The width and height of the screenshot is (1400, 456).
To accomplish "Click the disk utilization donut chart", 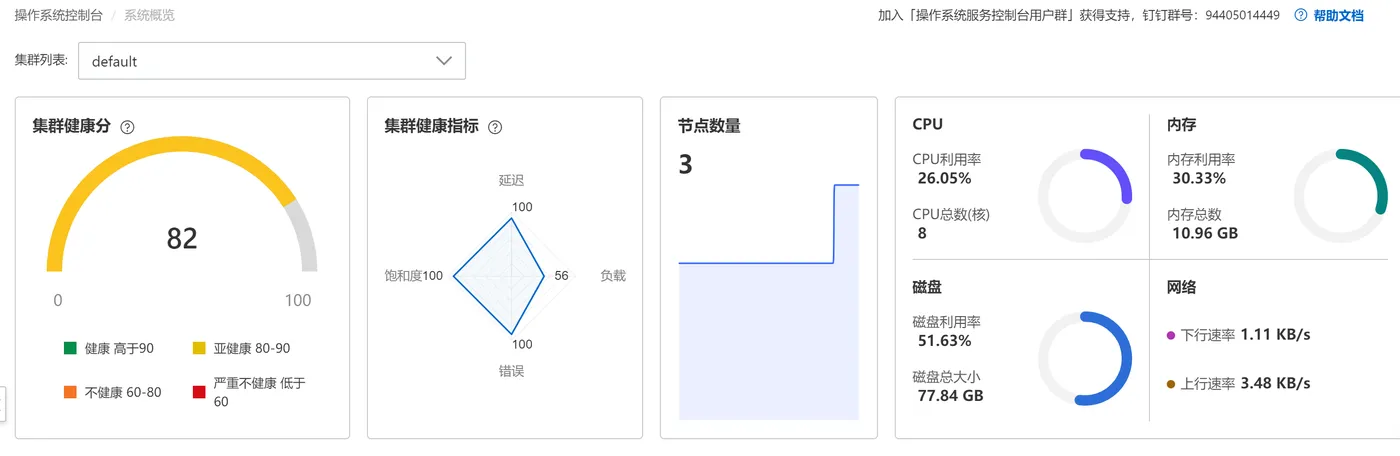I will tap(1084, 359).
